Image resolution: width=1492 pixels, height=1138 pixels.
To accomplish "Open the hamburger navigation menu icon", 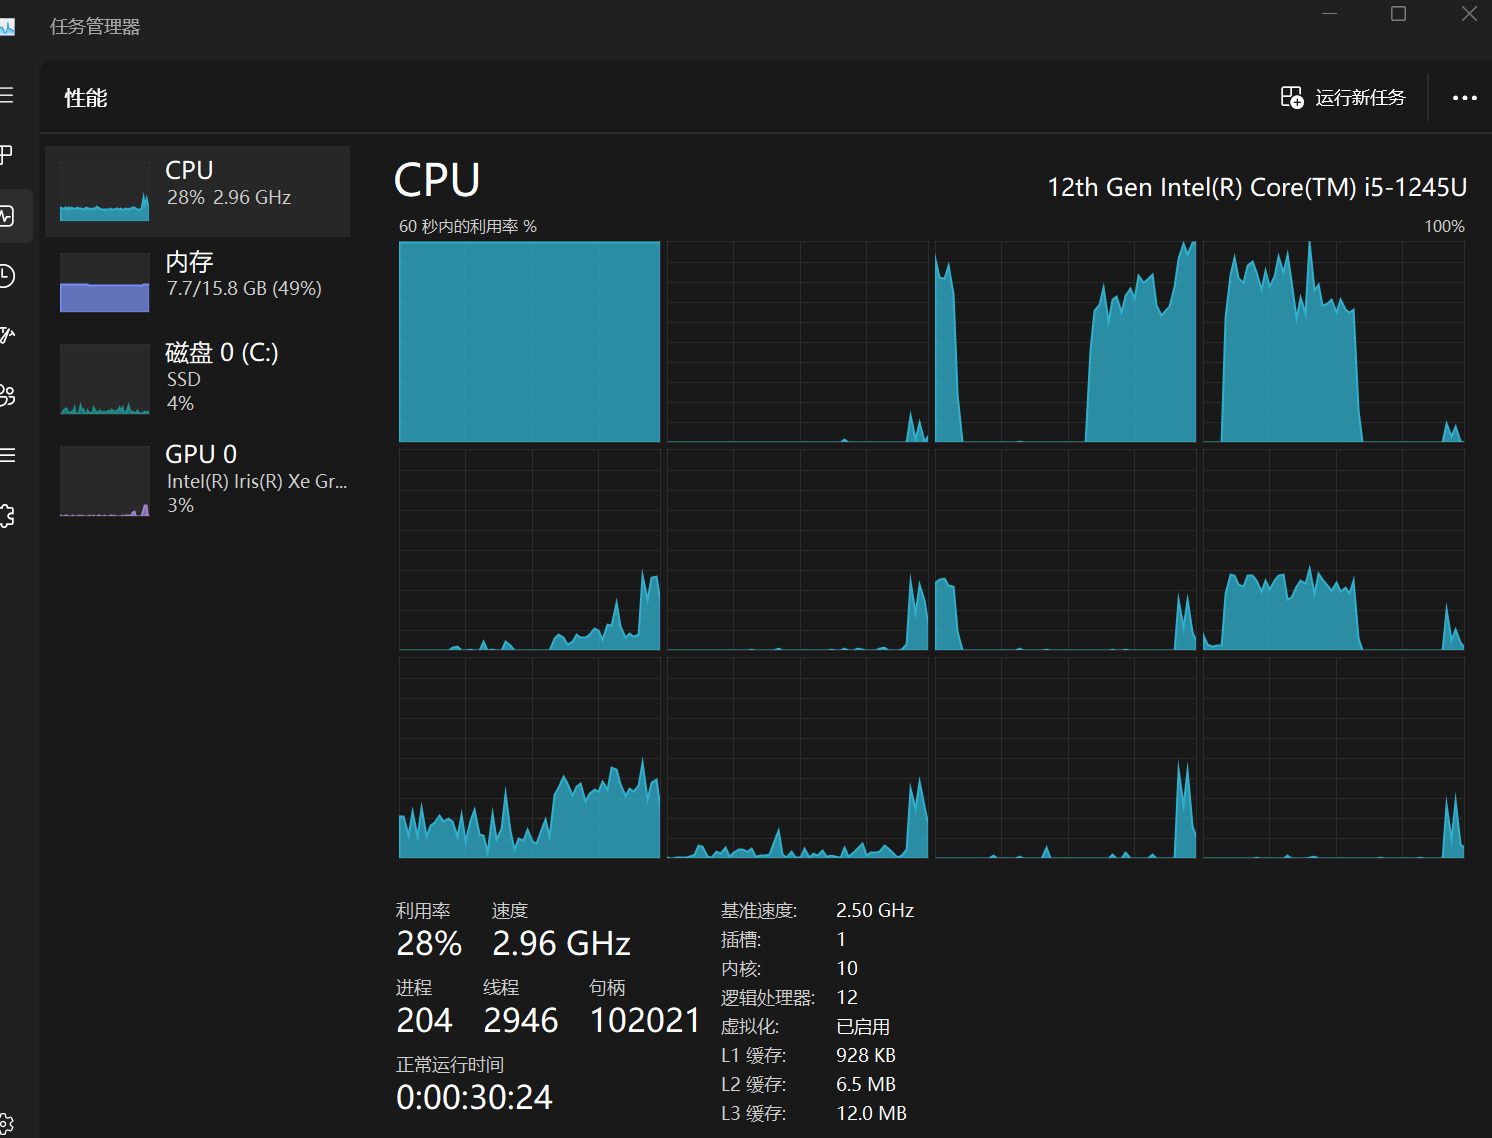I will (6, 95).
